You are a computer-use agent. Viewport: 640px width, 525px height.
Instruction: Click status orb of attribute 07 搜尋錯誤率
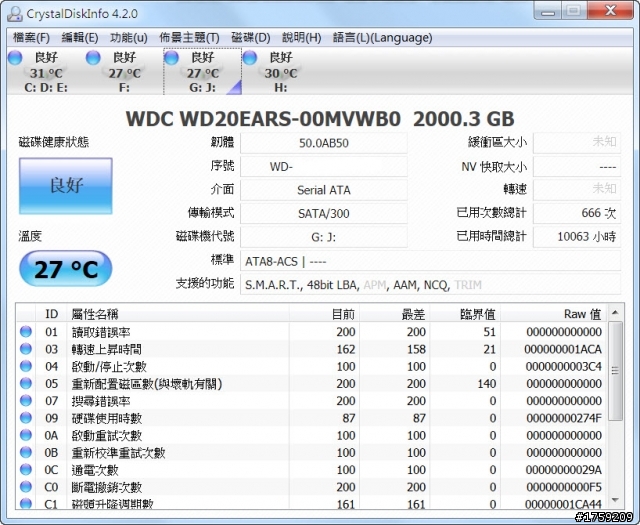(x=26, y=400)
